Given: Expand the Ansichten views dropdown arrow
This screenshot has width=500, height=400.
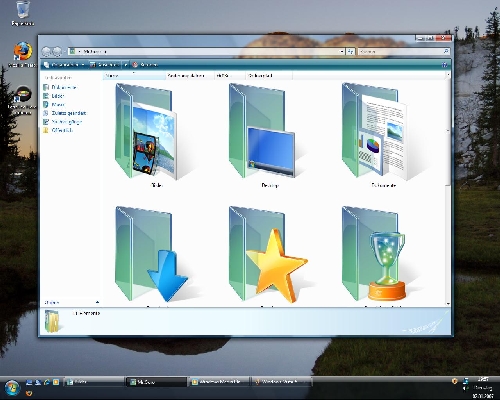Looking at the screenshot, I should (126, 65).
